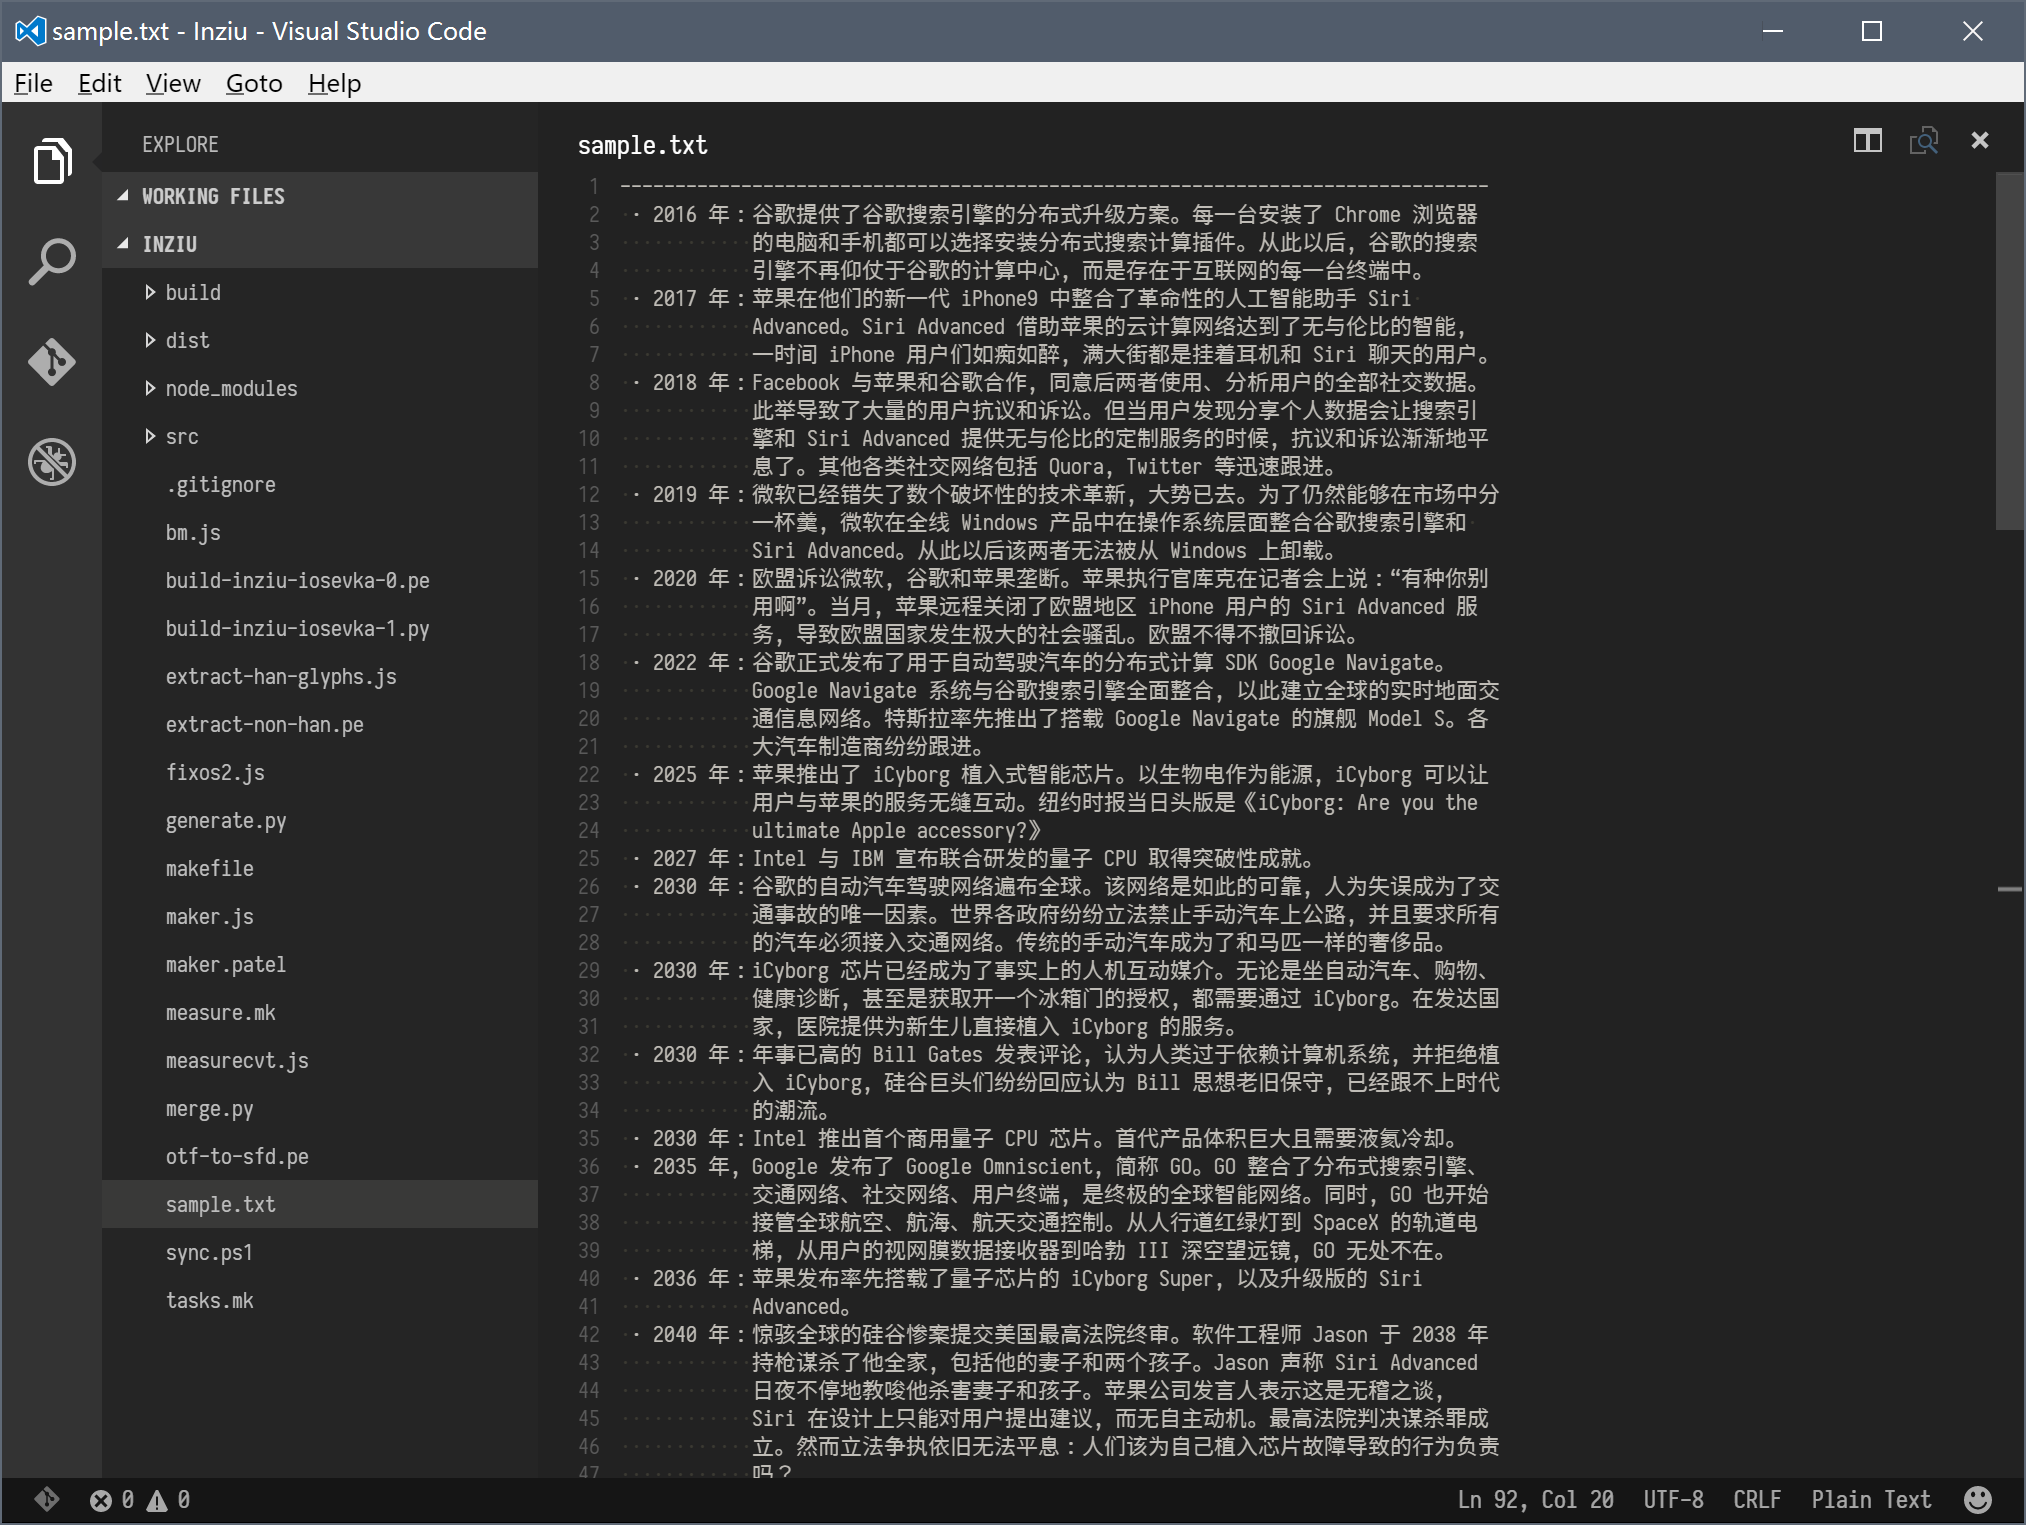The width and height of the screenshot is (2026, 1525).
Task: Click the editor vertical scrollbar thumb
Action: point(2009,351)
